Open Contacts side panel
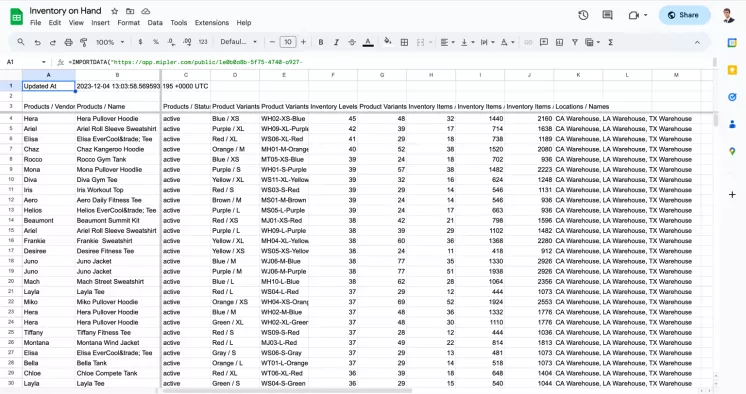 732,125
